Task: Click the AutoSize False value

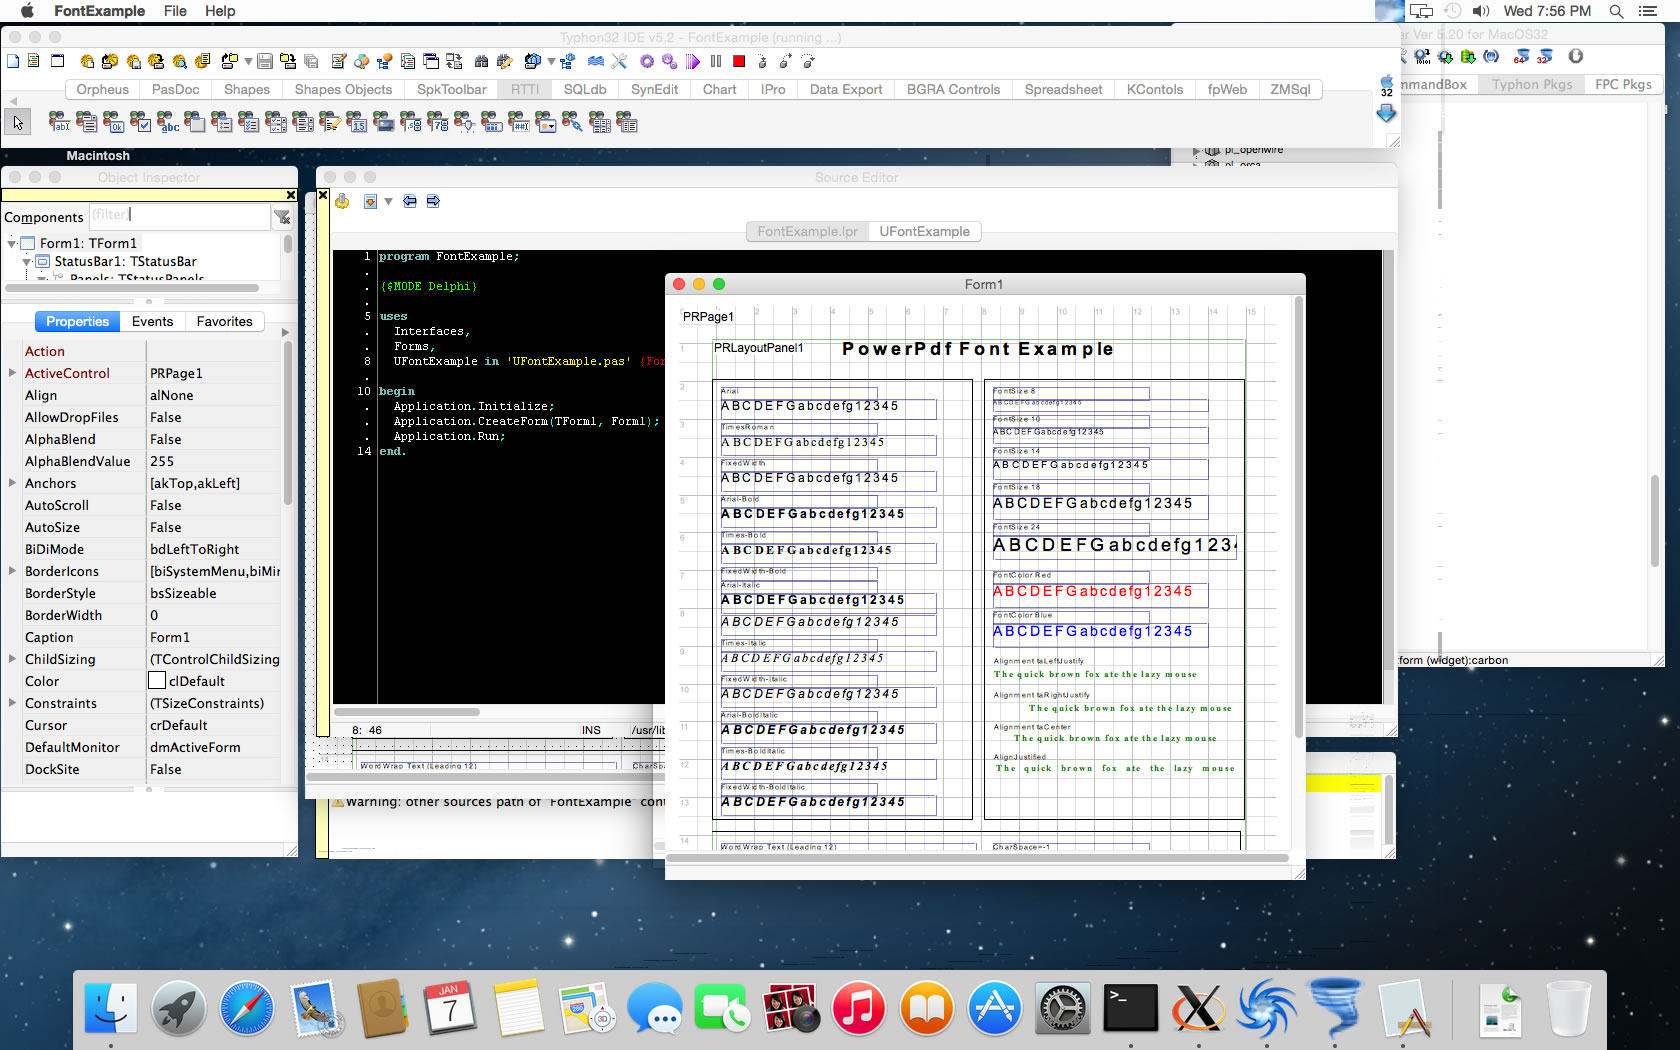Action: [x=214, y=527]
